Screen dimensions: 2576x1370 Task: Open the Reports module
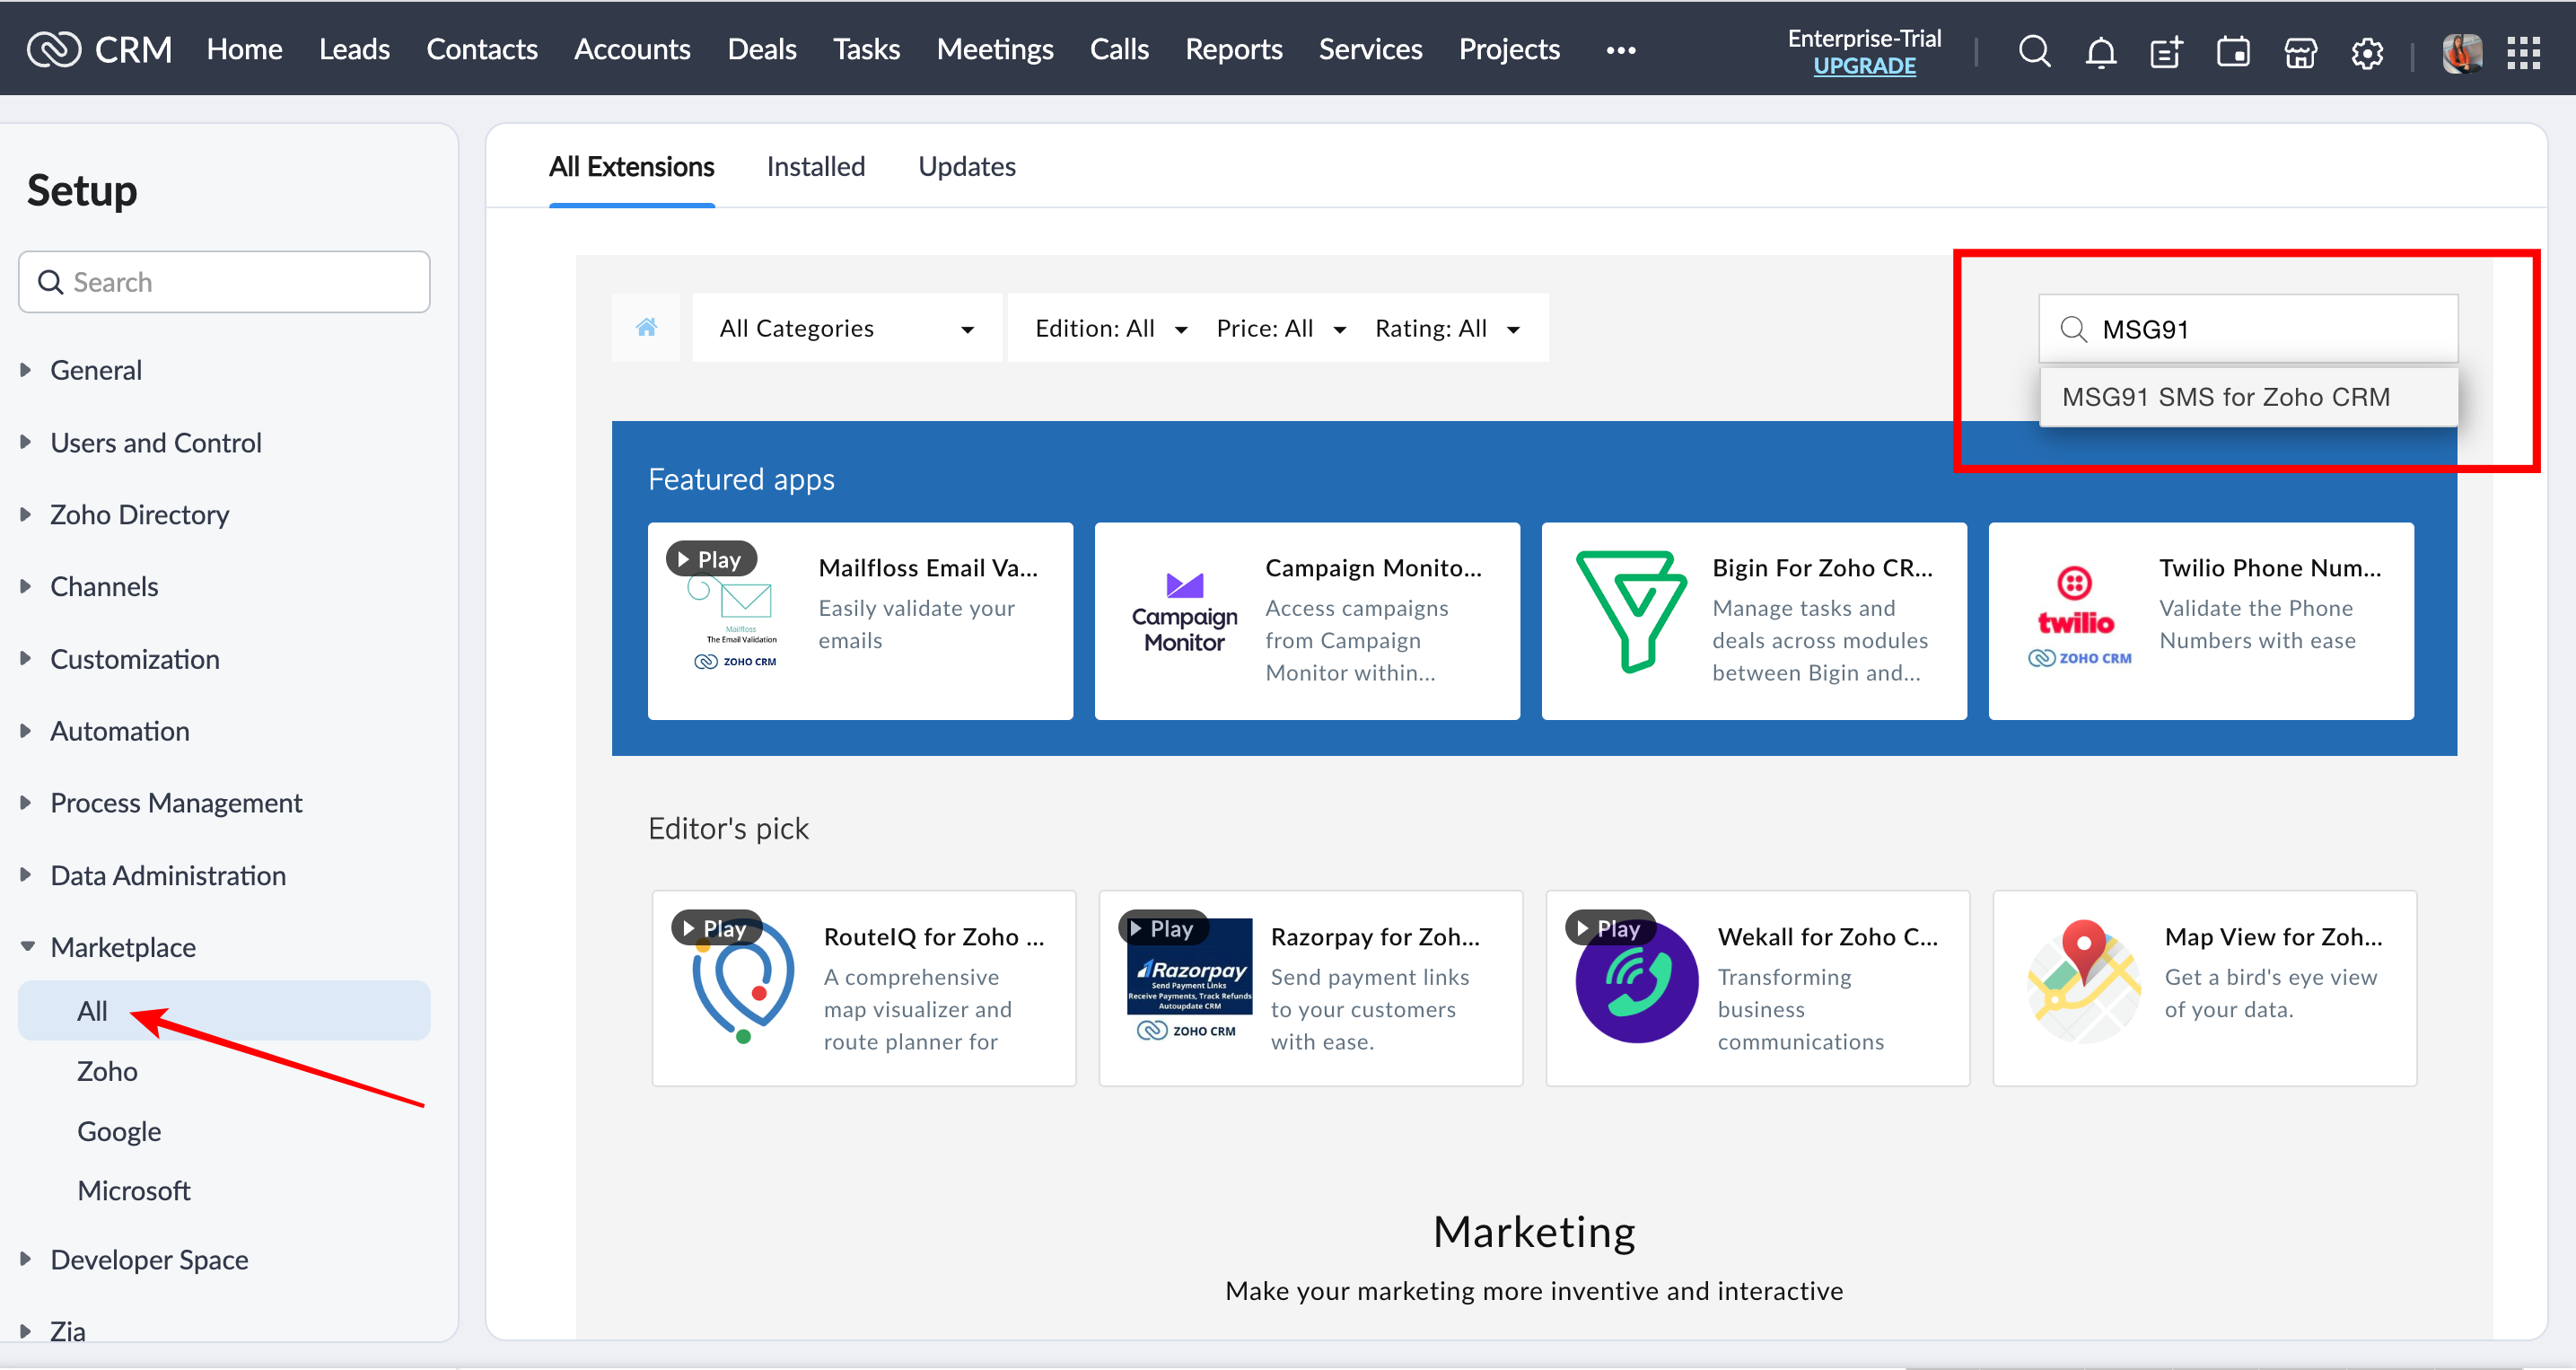click(x=1233, y=49)
